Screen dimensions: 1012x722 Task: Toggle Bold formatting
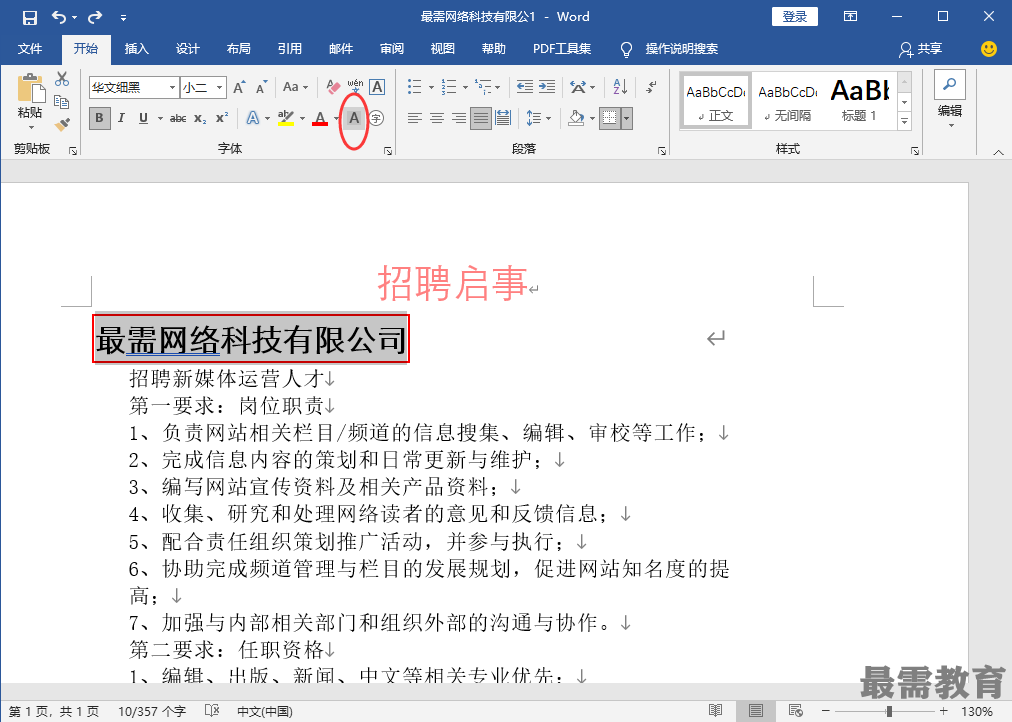tap(99, 118)
